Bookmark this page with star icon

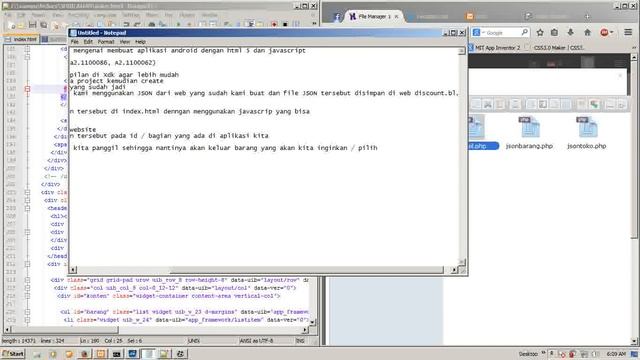540,32
